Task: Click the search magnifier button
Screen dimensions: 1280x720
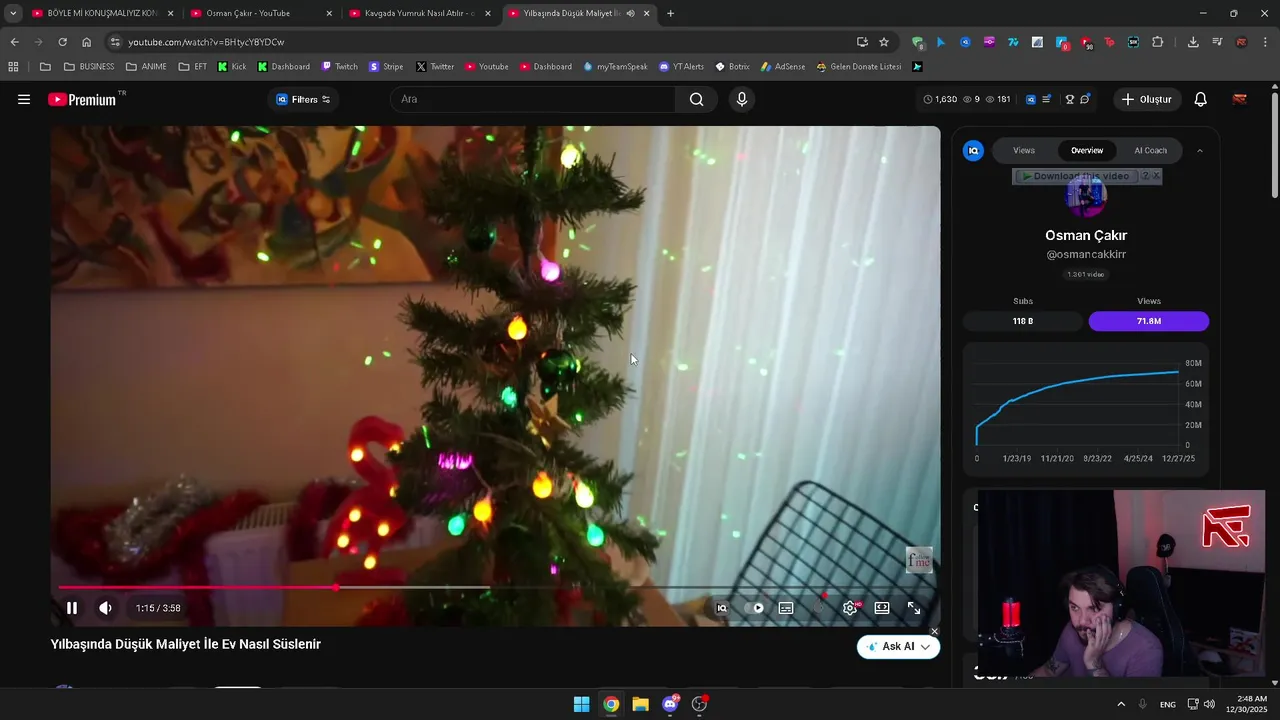Action: coord(696,99)
